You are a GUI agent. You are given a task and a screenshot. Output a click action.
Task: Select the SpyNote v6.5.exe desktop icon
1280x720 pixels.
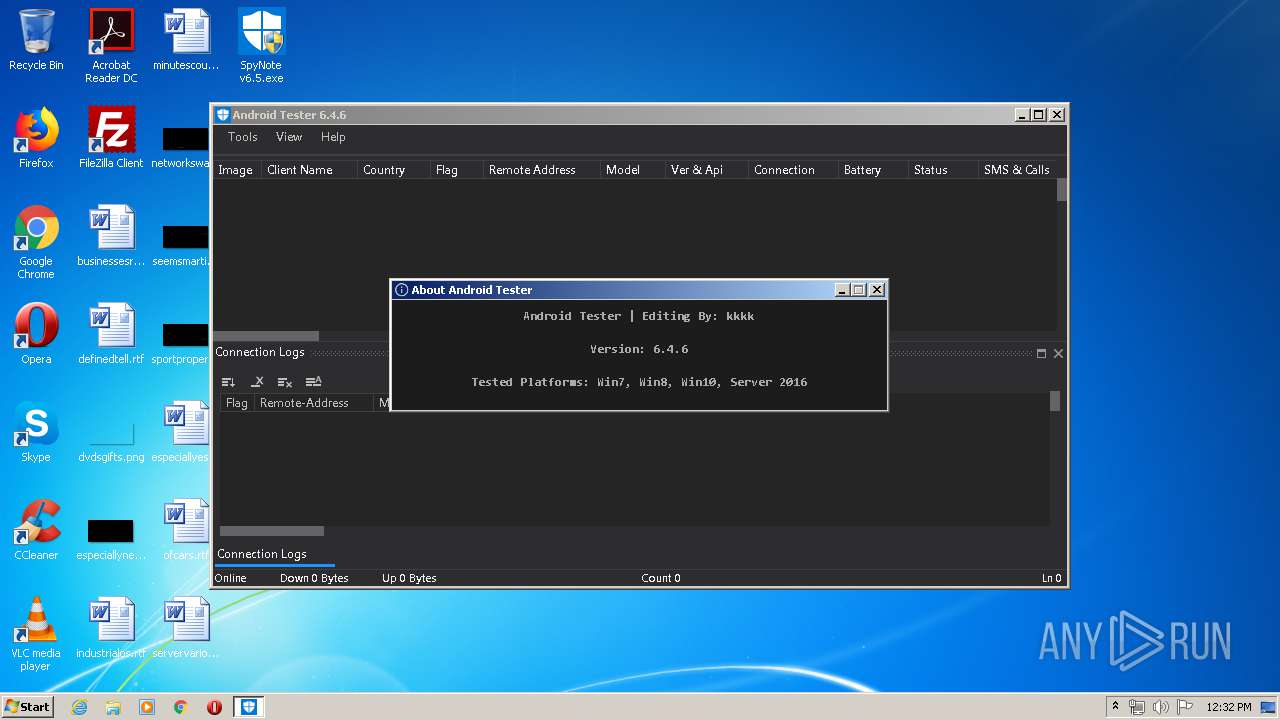261,46
